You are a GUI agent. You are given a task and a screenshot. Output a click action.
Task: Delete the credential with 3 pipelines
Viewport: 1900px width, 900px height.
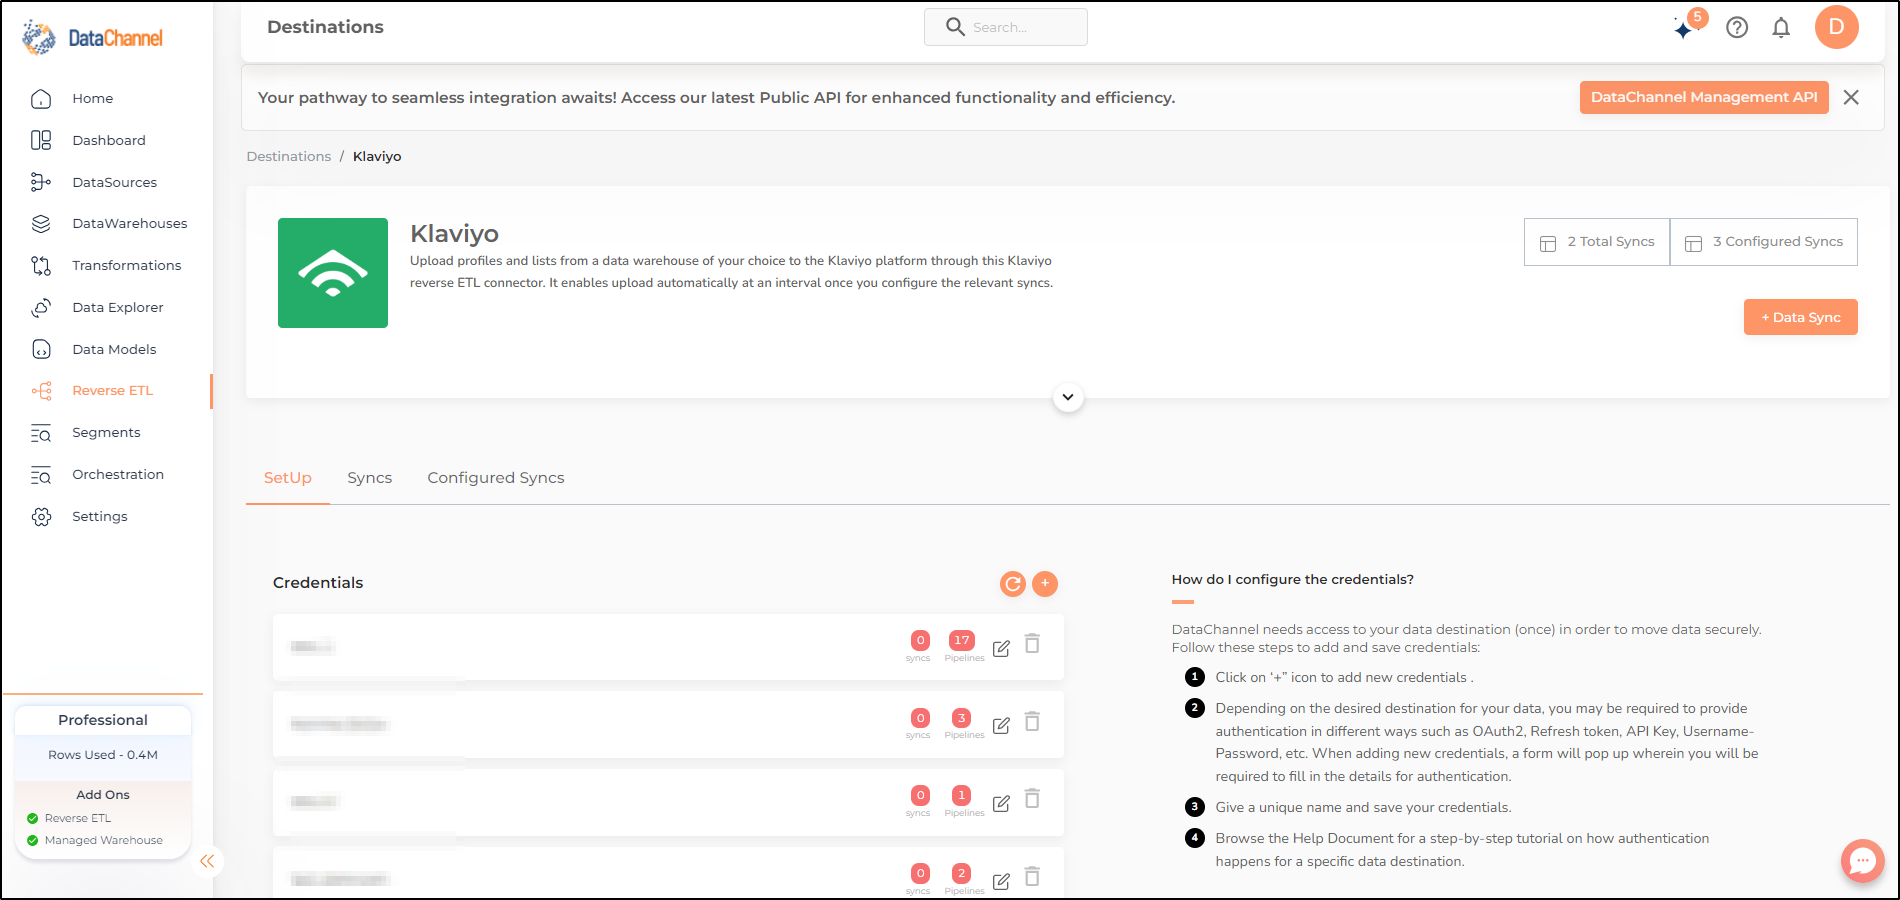point(1033,721)
